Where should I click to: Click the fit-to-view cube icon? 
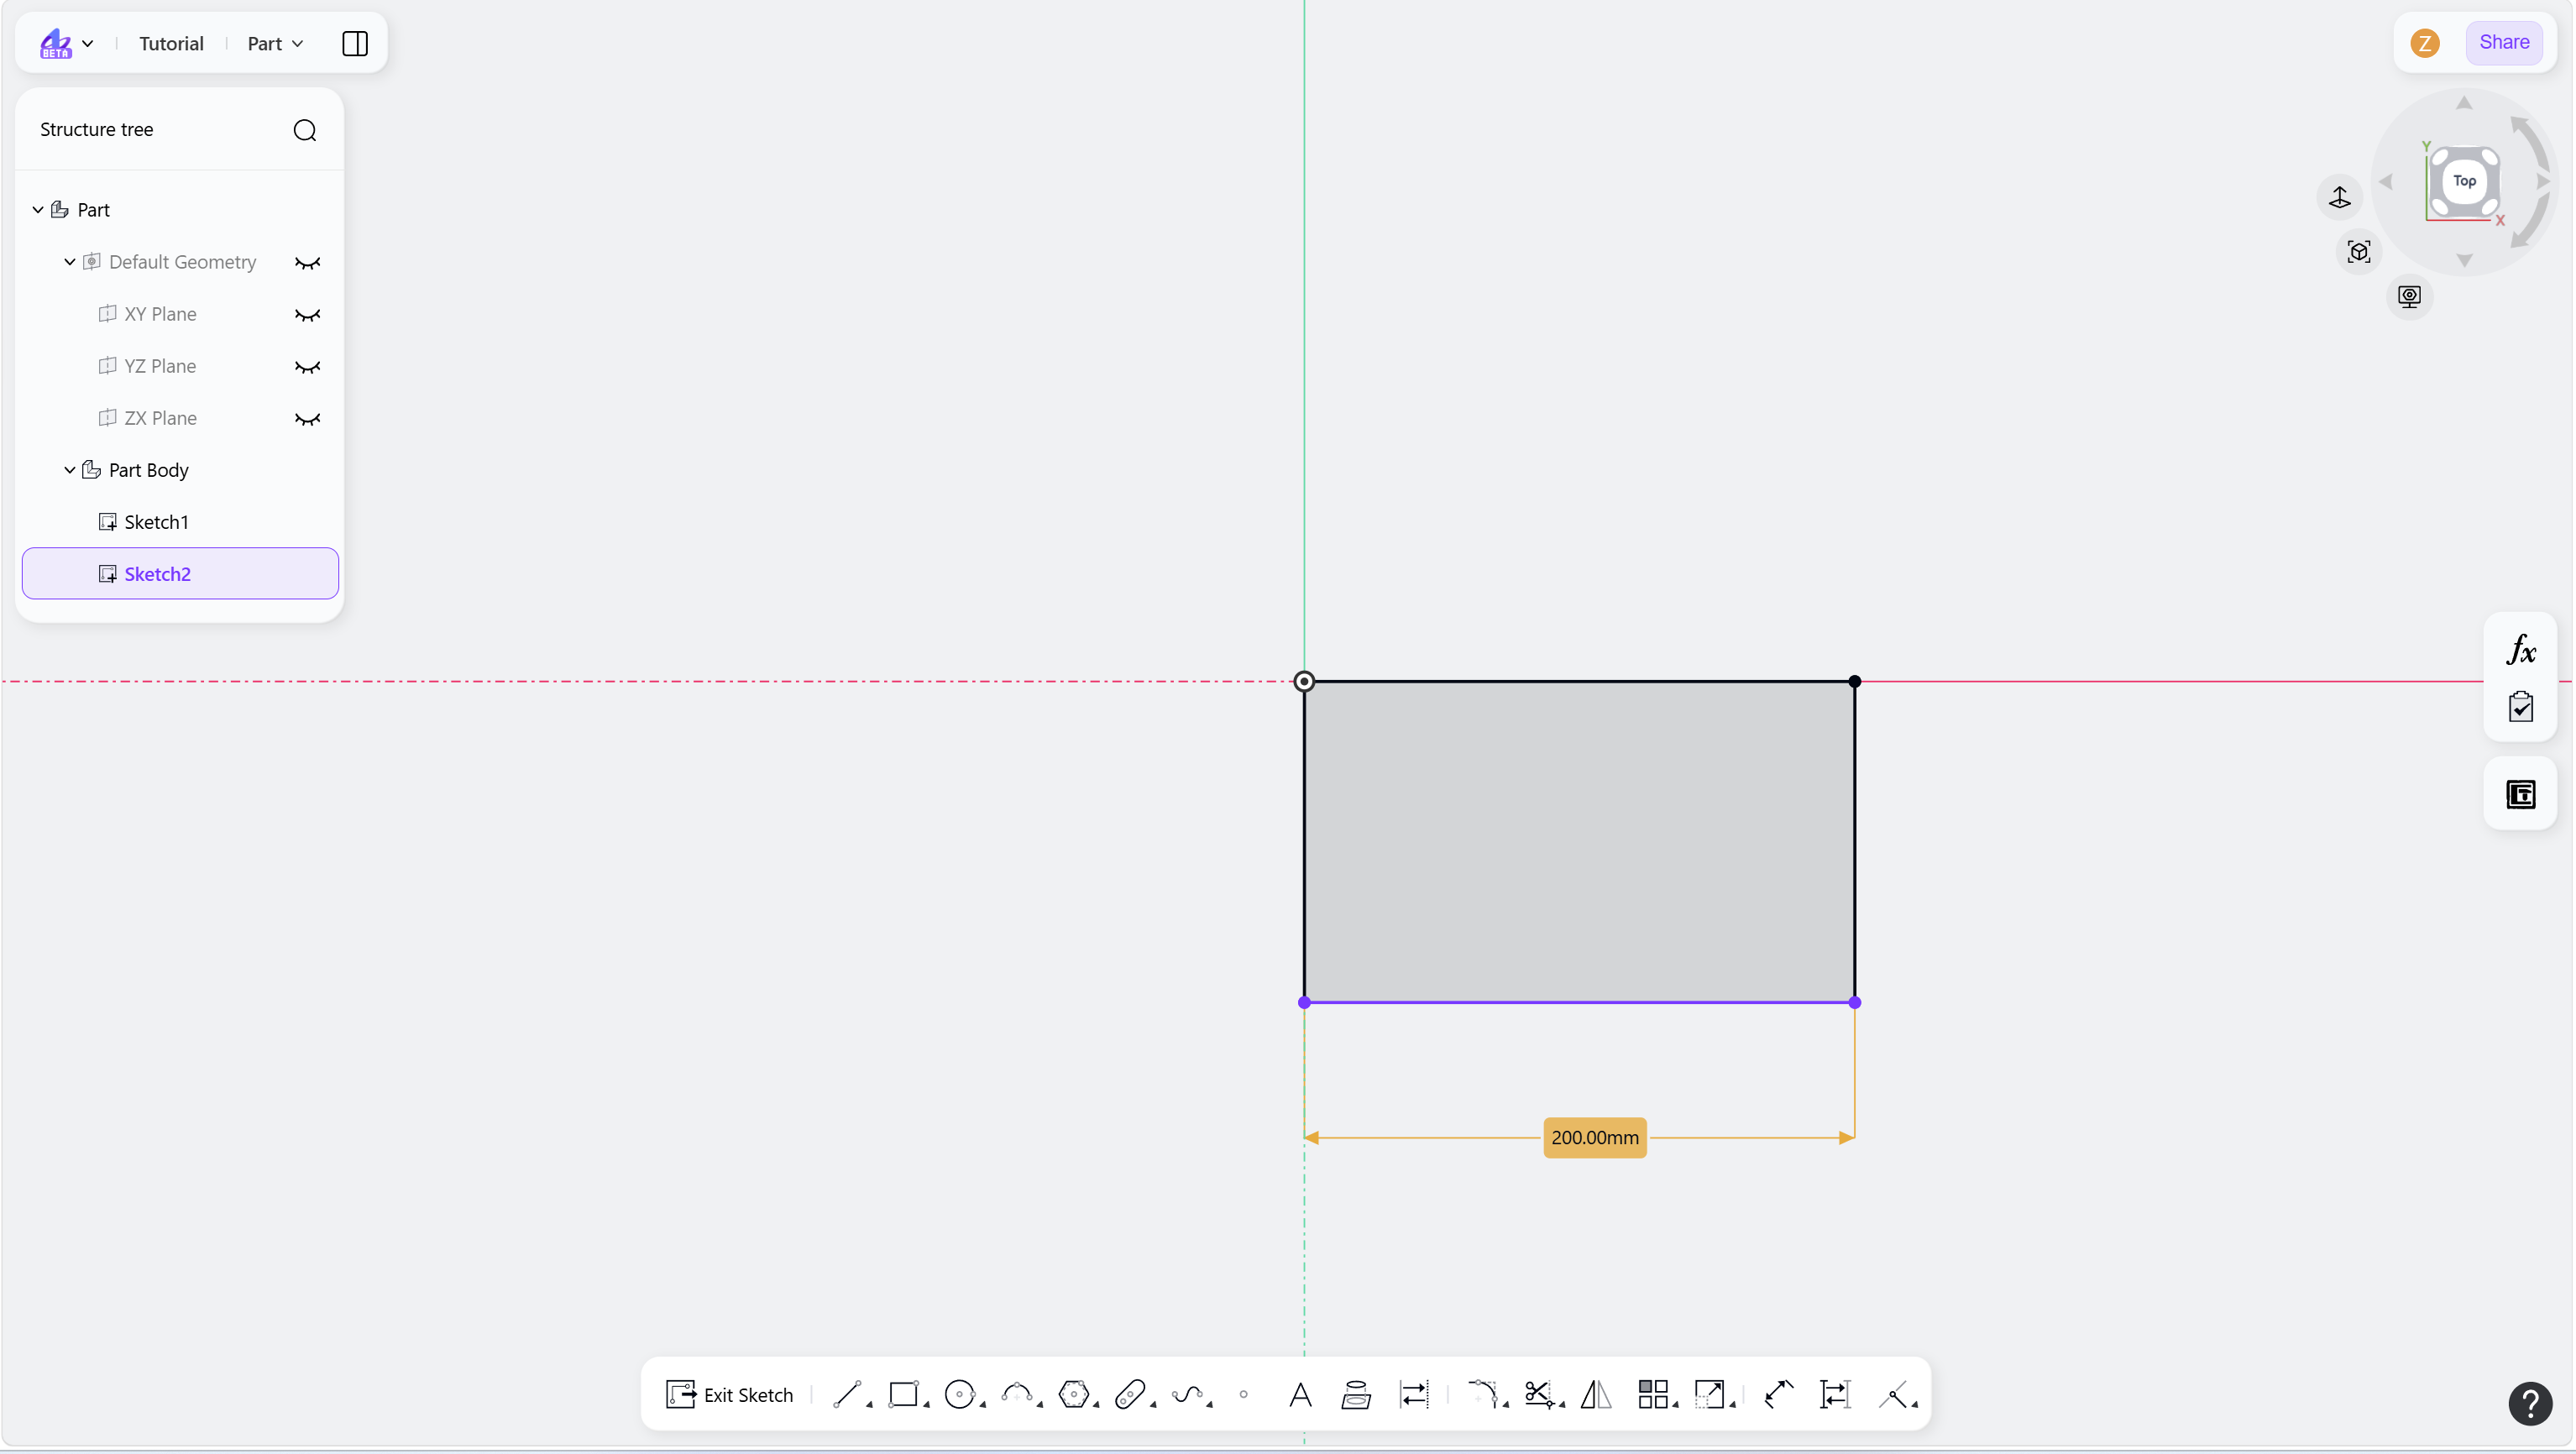[x=2359, y=251]
